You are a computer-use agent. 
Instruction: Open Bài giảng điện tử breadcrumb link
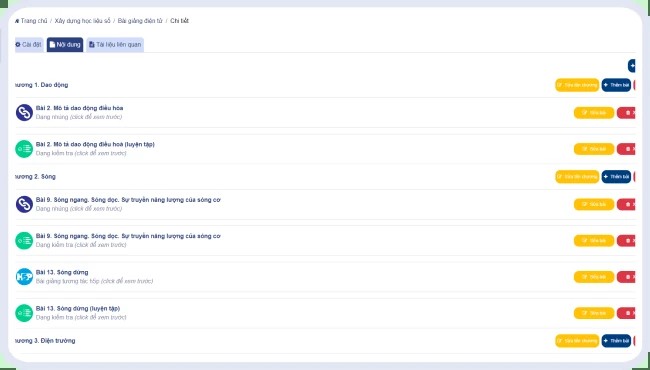[140, 21]
